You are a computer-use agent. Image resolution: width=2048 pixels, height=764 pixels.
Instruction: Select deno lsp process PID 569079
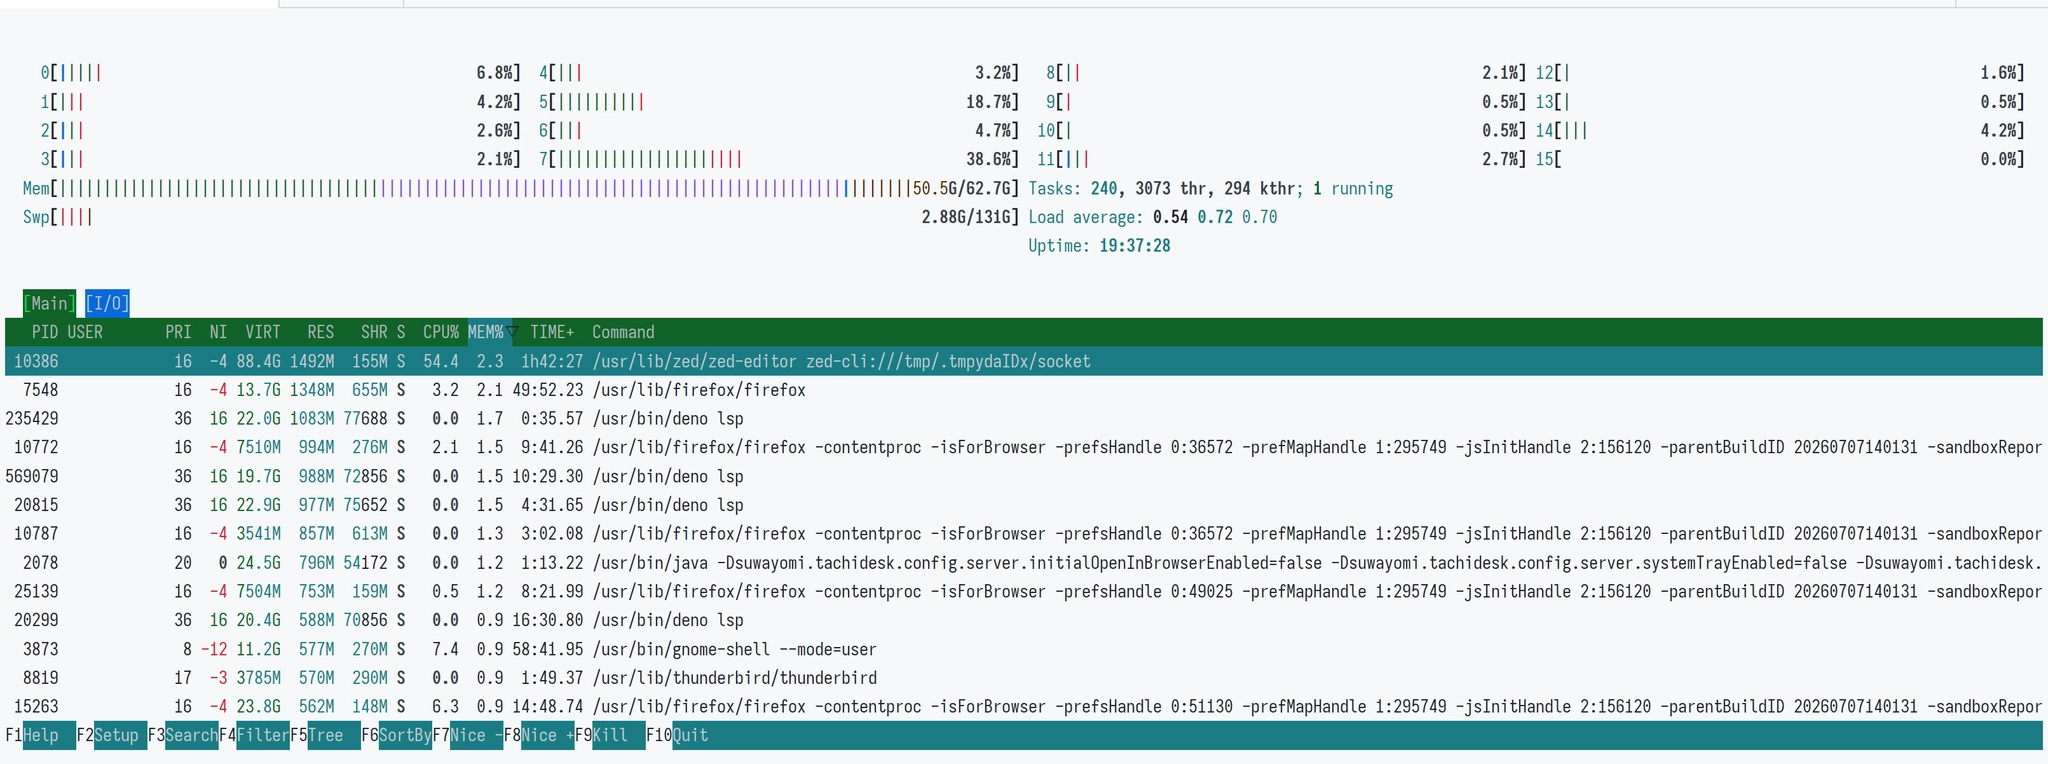pyautogui.click(x=1024, y=476)
